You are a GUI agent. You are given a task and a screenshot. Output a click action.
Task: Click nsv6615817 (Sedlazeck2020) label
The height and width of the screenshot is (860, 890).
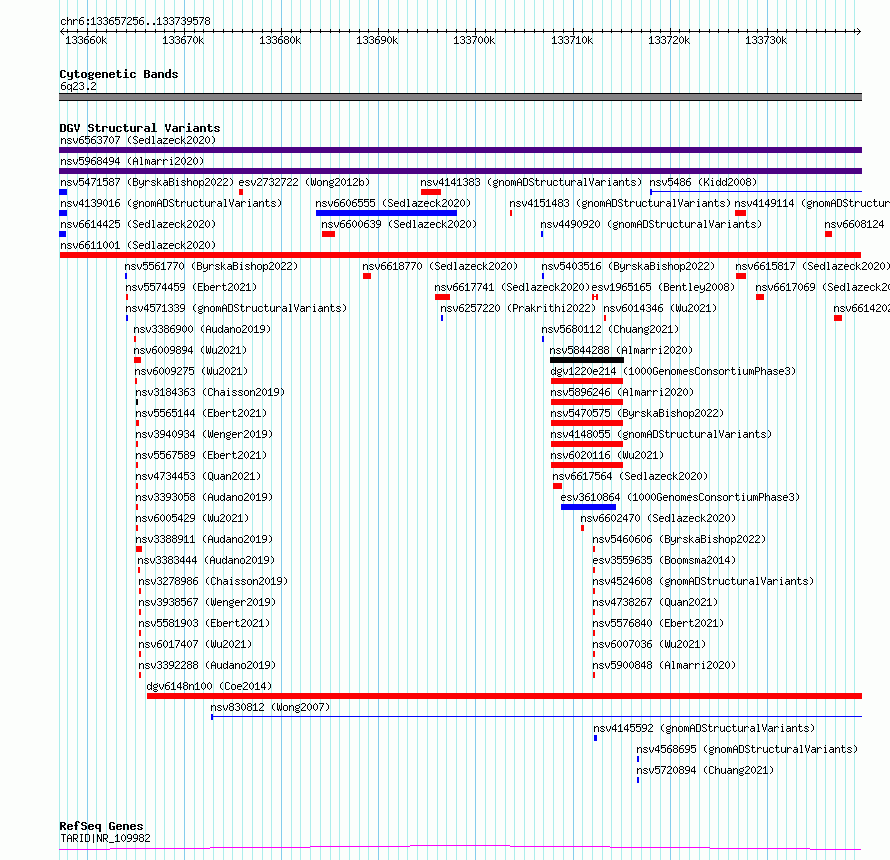point(812,266)
